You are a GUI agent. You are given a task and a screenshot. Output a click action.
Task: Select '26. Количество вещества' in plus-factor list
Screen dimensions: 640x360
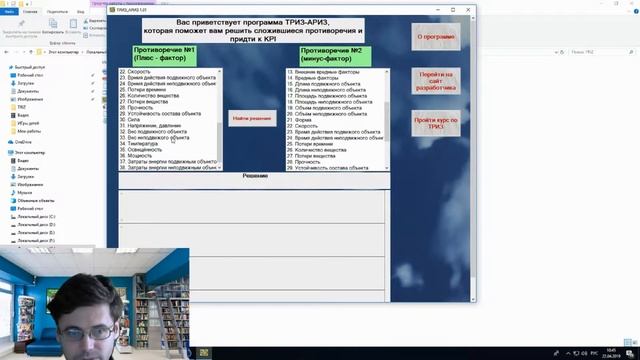[x=149, y=96]
